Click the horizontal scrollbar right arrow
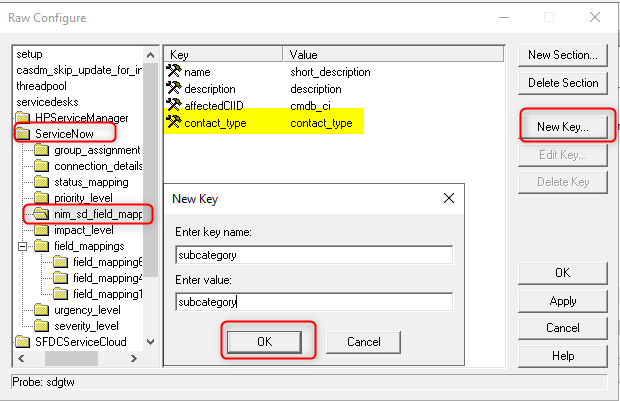Image resolution: width=620 pixels, height=401 pixels. pos(134,358)
